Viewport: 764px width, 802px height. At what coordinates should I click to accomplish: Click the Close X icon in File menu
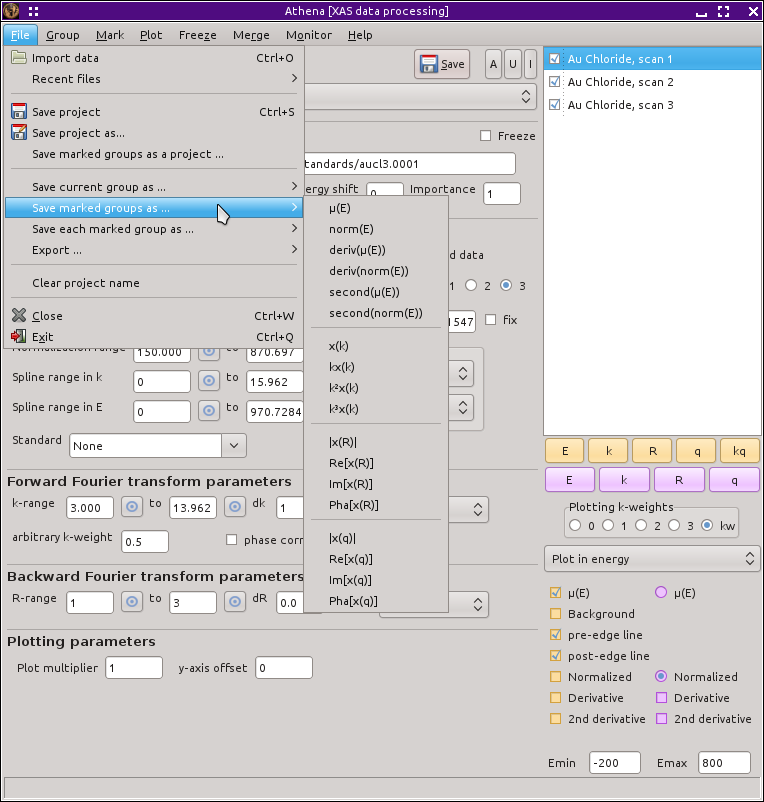pyautogui.click(x=19, y=316)
